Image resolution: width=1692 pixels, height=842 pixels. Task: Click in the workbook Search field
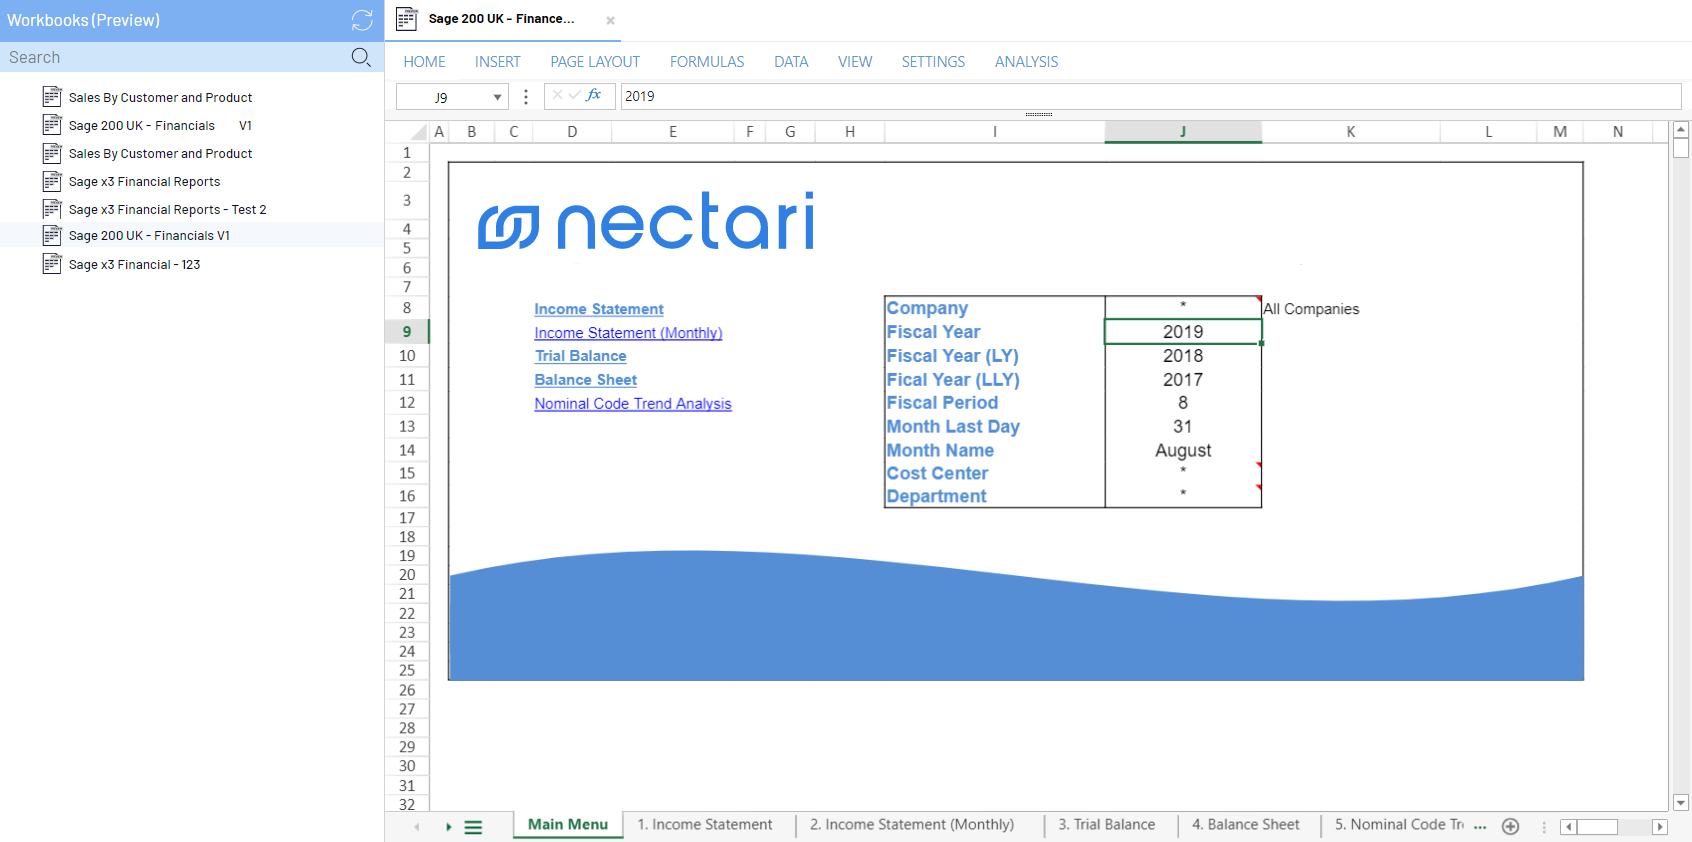[175, 57]
